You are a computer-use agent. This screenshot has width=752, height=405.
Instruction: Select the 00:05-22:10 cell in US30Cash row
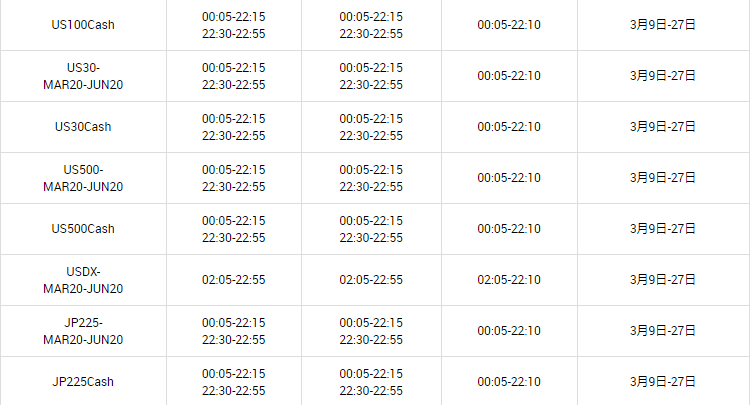509,127
